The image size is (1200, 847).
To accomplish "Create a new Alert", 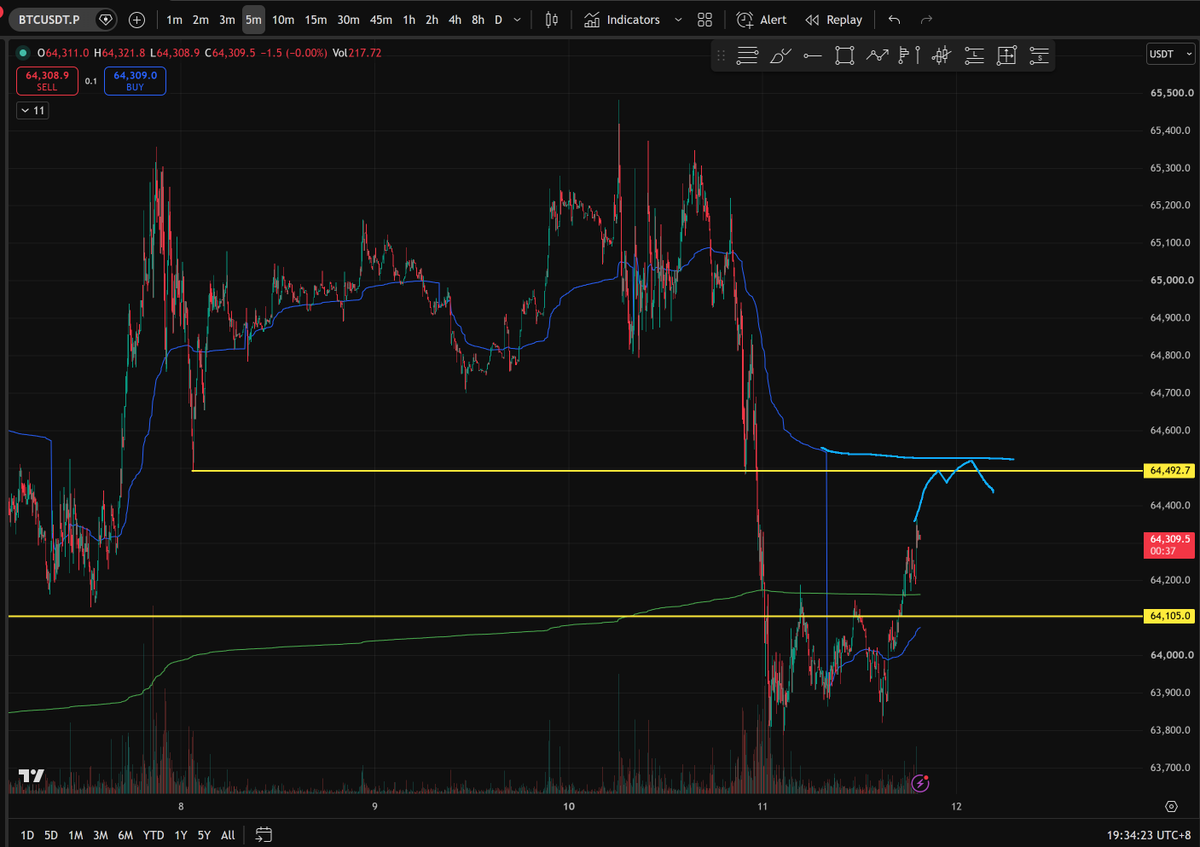I will point(762,20).
